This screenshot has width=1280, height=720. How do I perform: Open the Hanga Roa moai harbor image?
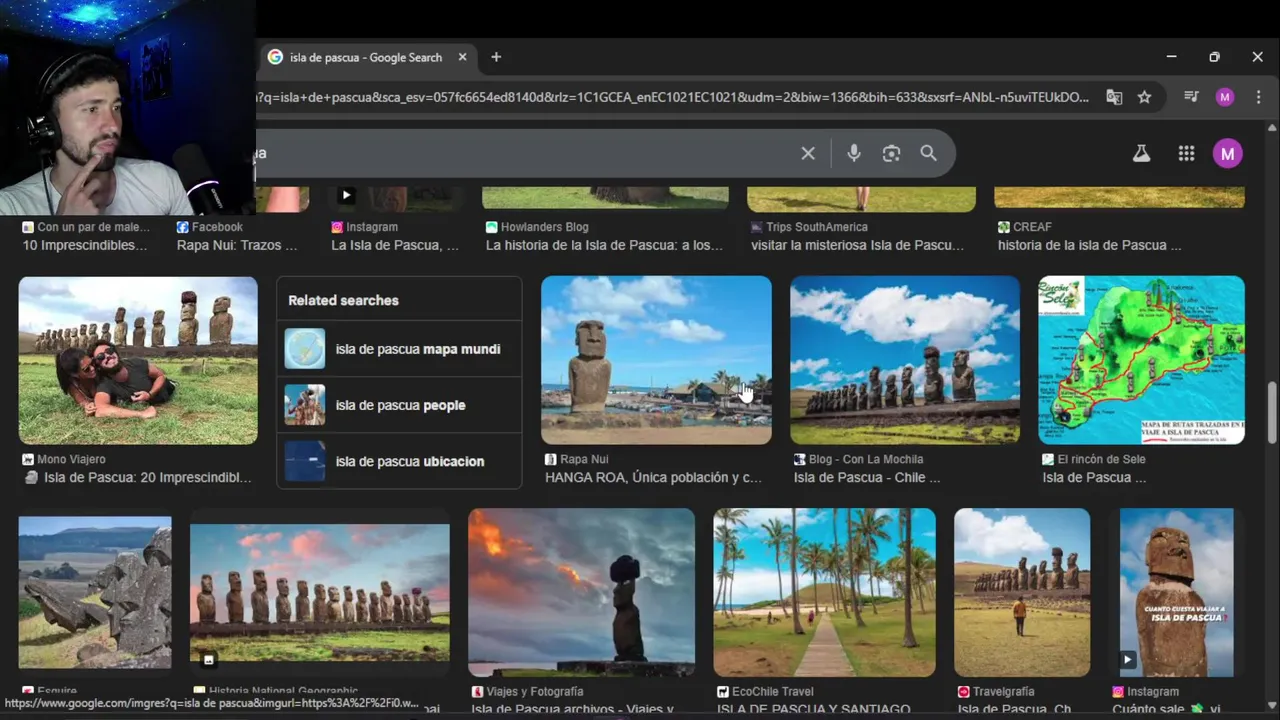tap(656, 360)
